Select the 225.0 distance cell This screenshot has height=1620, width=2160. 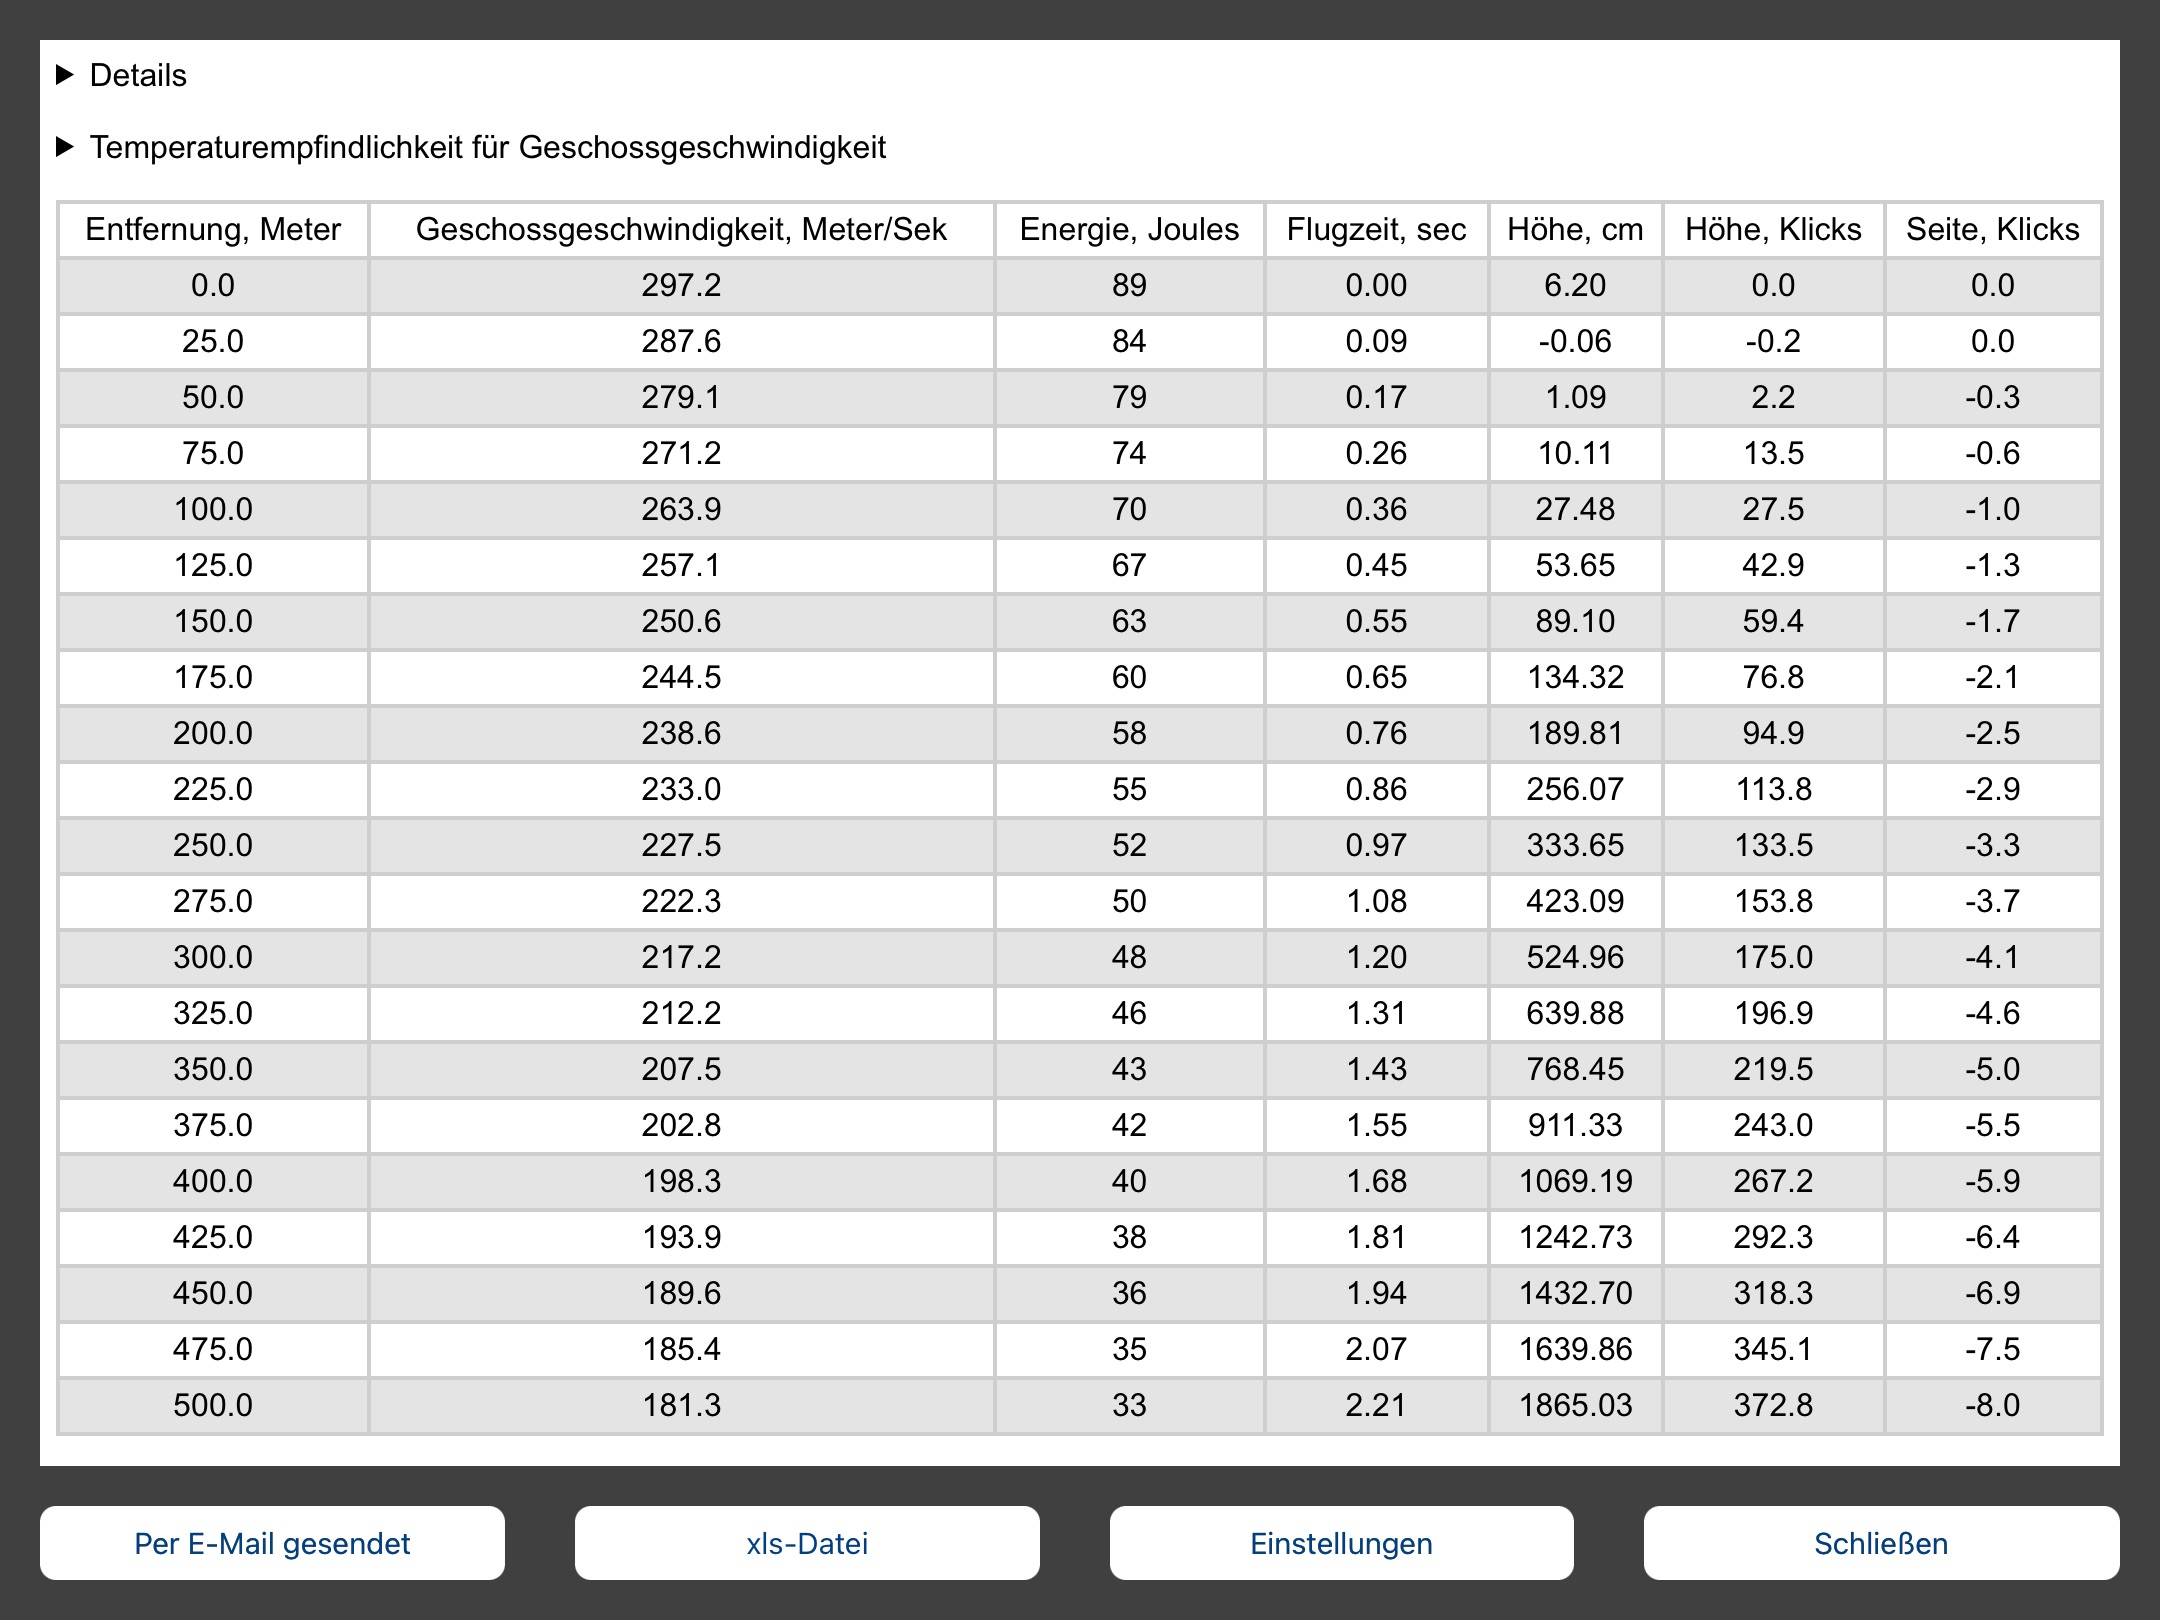[x=213, y=789]
